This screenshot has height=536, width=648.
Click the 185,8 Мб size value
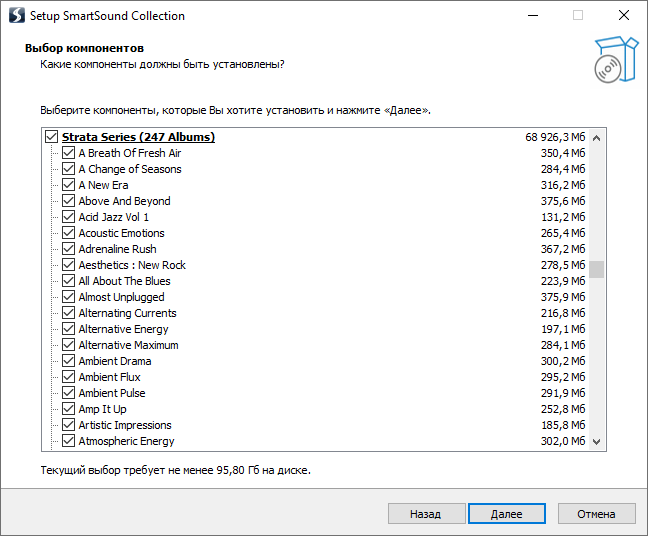pyautogui.click(x=563, y=425)
